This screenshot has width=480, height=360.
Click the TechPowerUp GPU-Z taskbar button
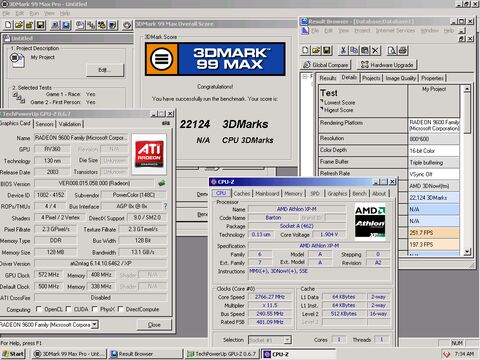pyautogui.click(x=222, y=354)
